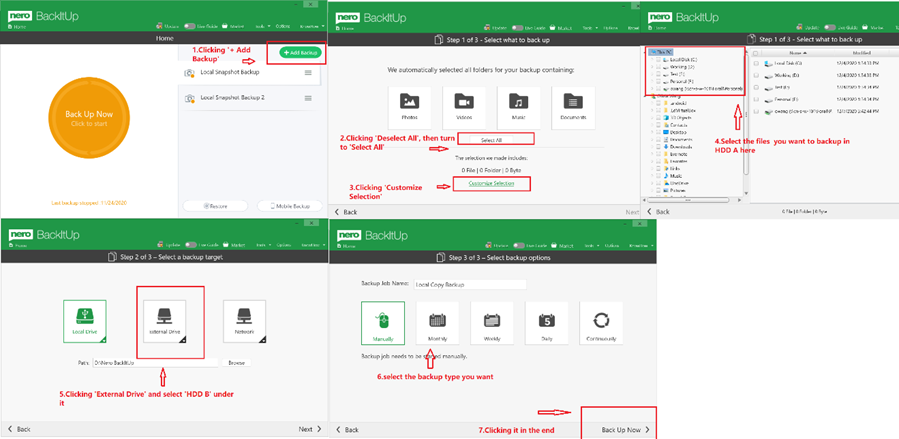Image resolution: width=899 pixels, height=439 pixels.
Task: Expand Downloads folder node in tree
Action: [652, 147]
